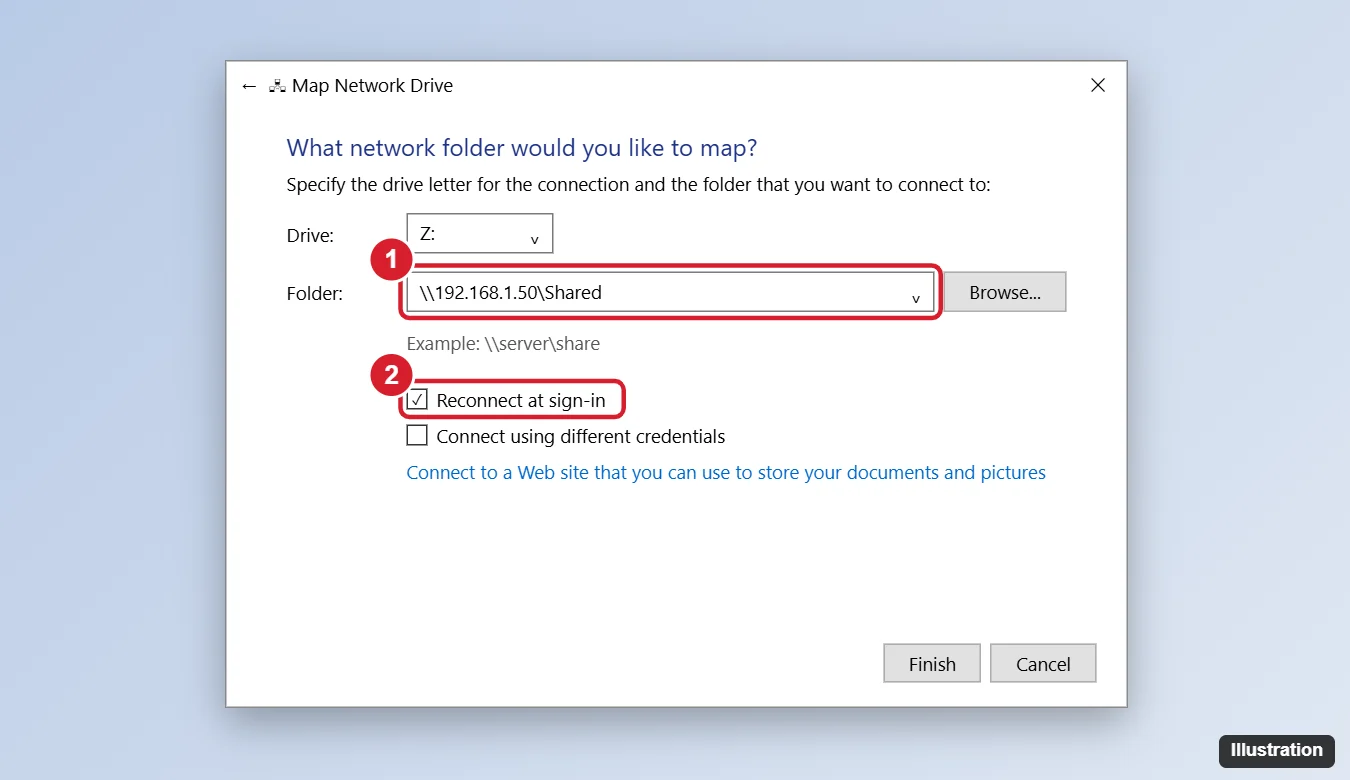Open the Connect to a Web site link
Viewport: 1350px width, 780px height.
(726, 472)
